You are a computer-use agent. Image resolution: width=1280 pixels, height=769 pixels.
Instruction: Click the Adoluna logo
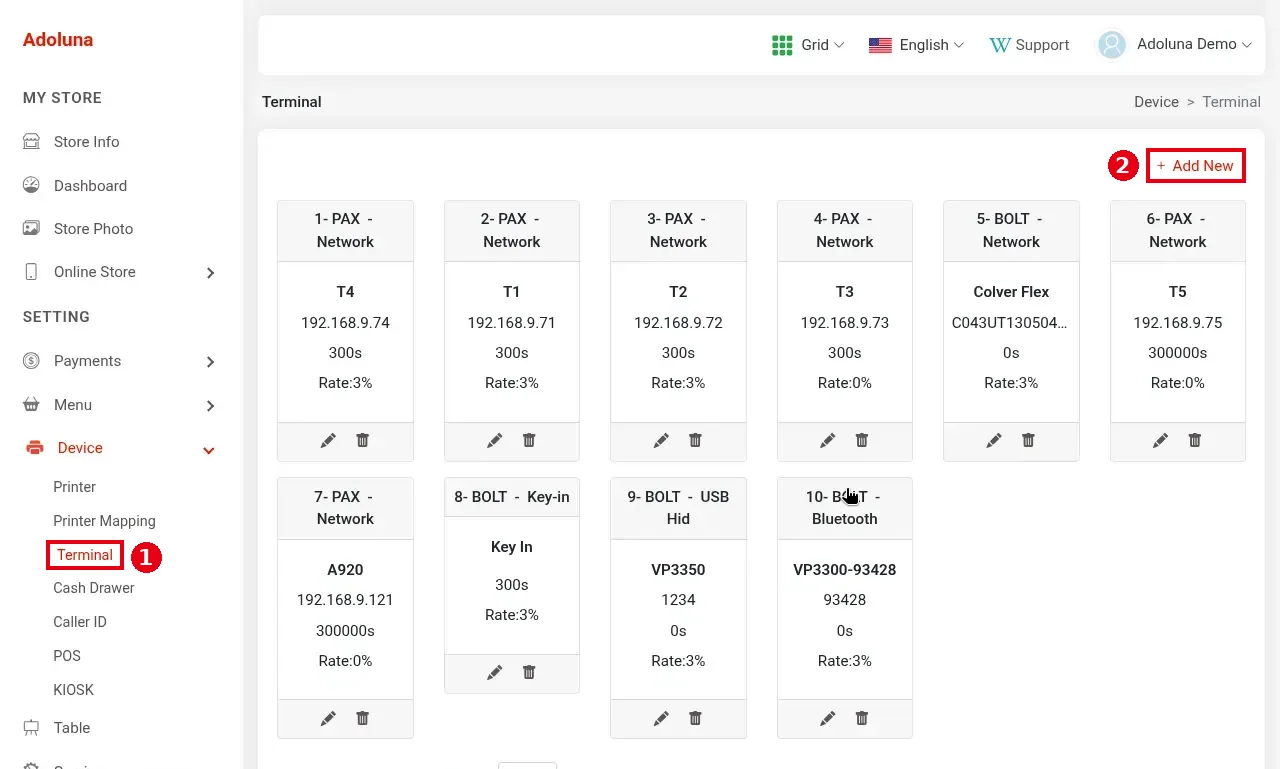tap(58, 40)
